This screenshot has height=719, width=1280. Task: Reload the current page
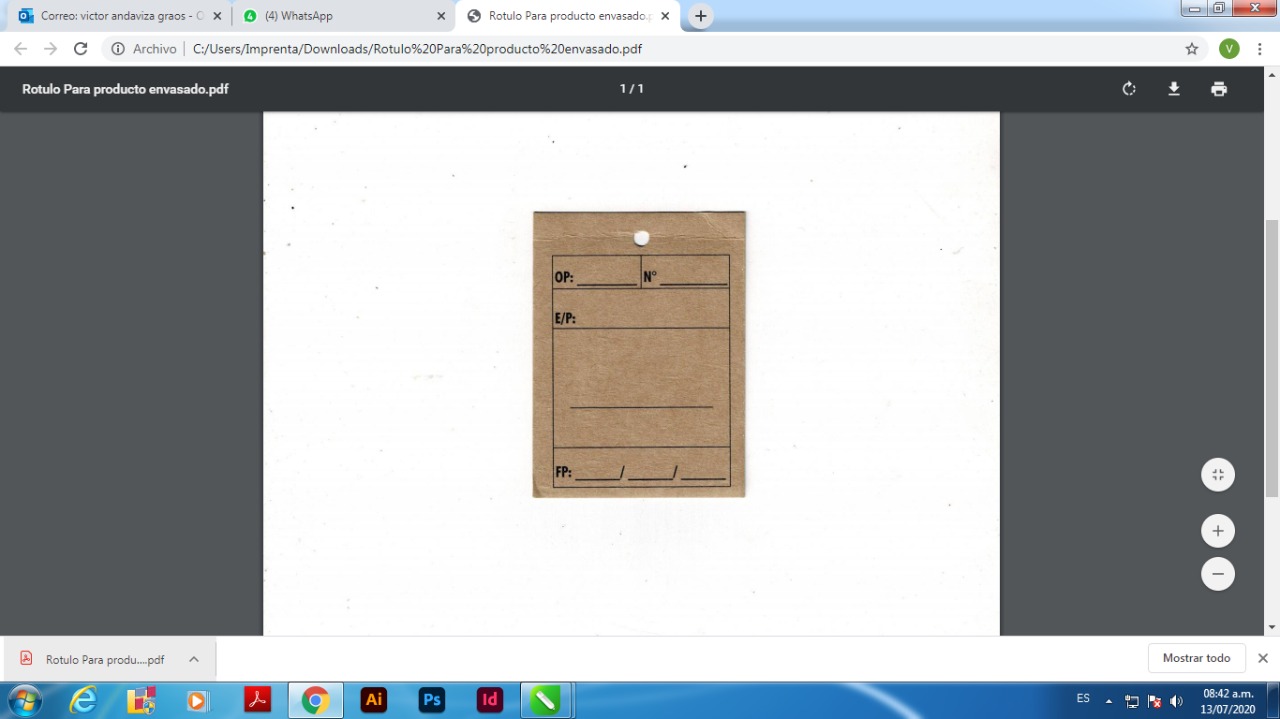[x=81, y=49]
